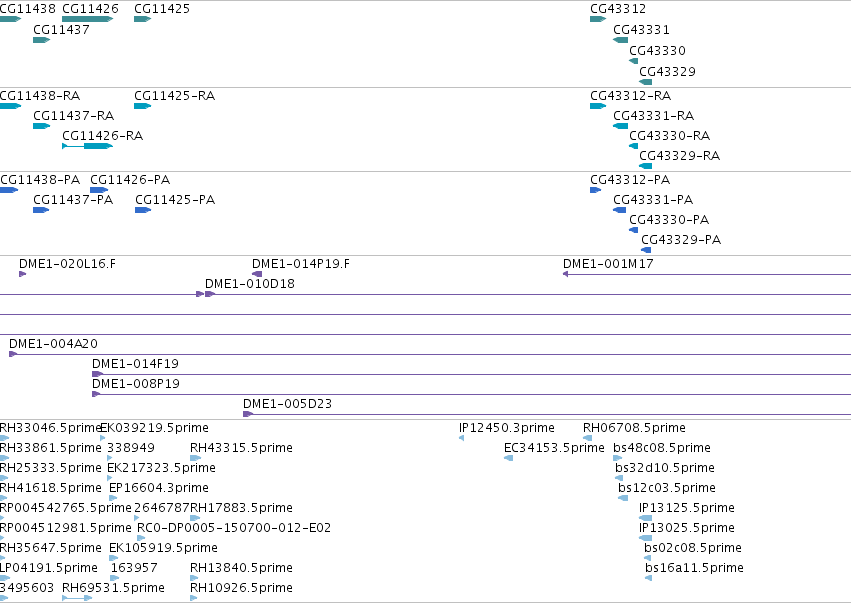Select the CG11425 gene label
The height and width of the screenshot is (603, 851).
pos(162,9)
